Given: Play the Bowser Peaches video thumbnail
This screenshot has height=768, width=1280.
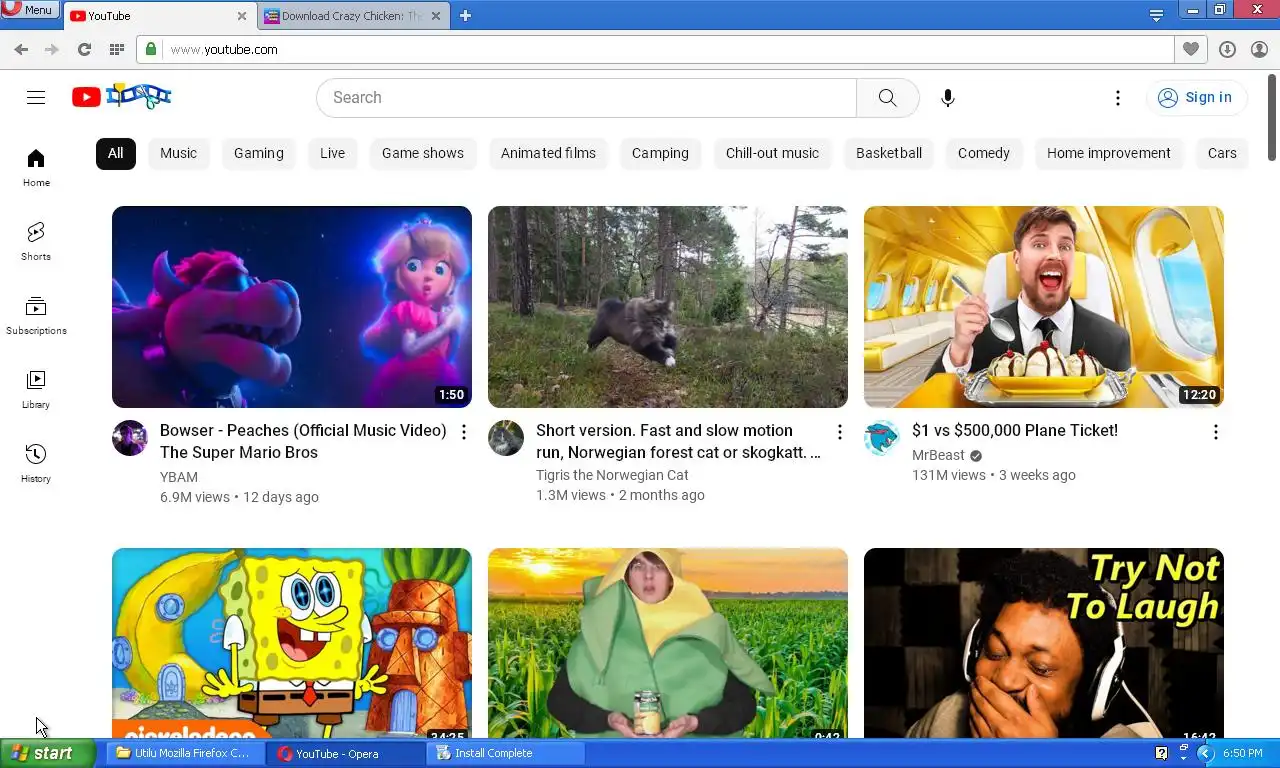Looking at the screenshot, I should [x=292, y=307].
